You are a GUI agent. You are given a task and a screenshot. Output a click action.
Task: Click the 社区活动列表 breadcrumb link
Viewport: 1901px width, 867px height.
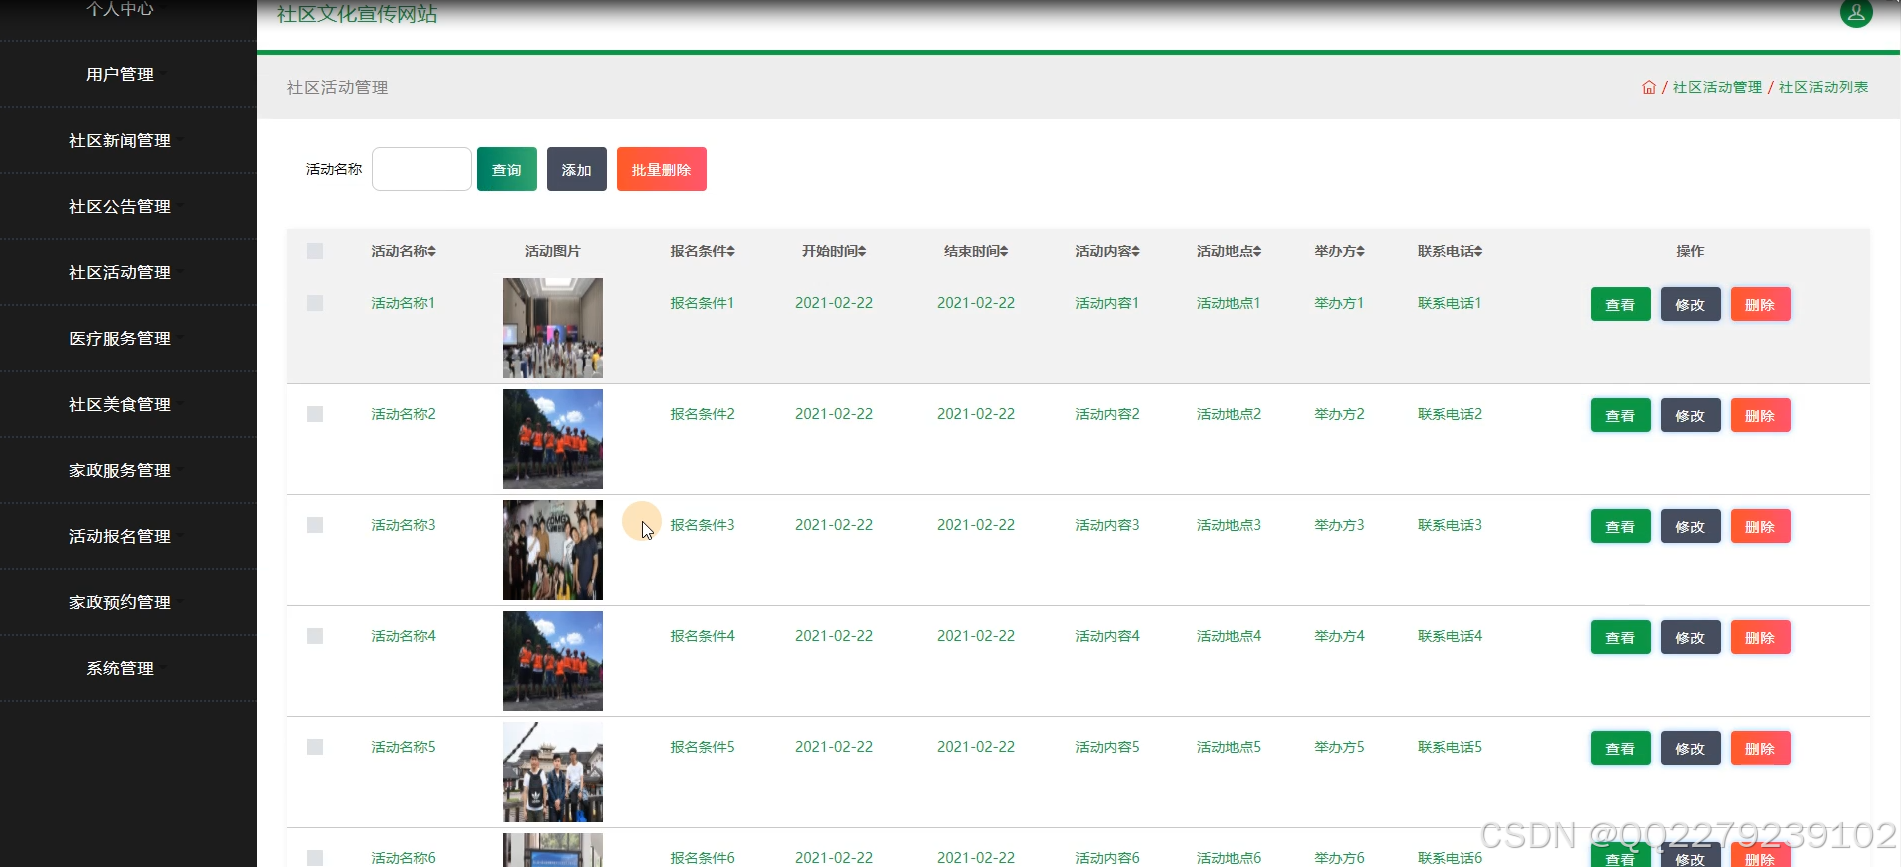point(1823,87)
